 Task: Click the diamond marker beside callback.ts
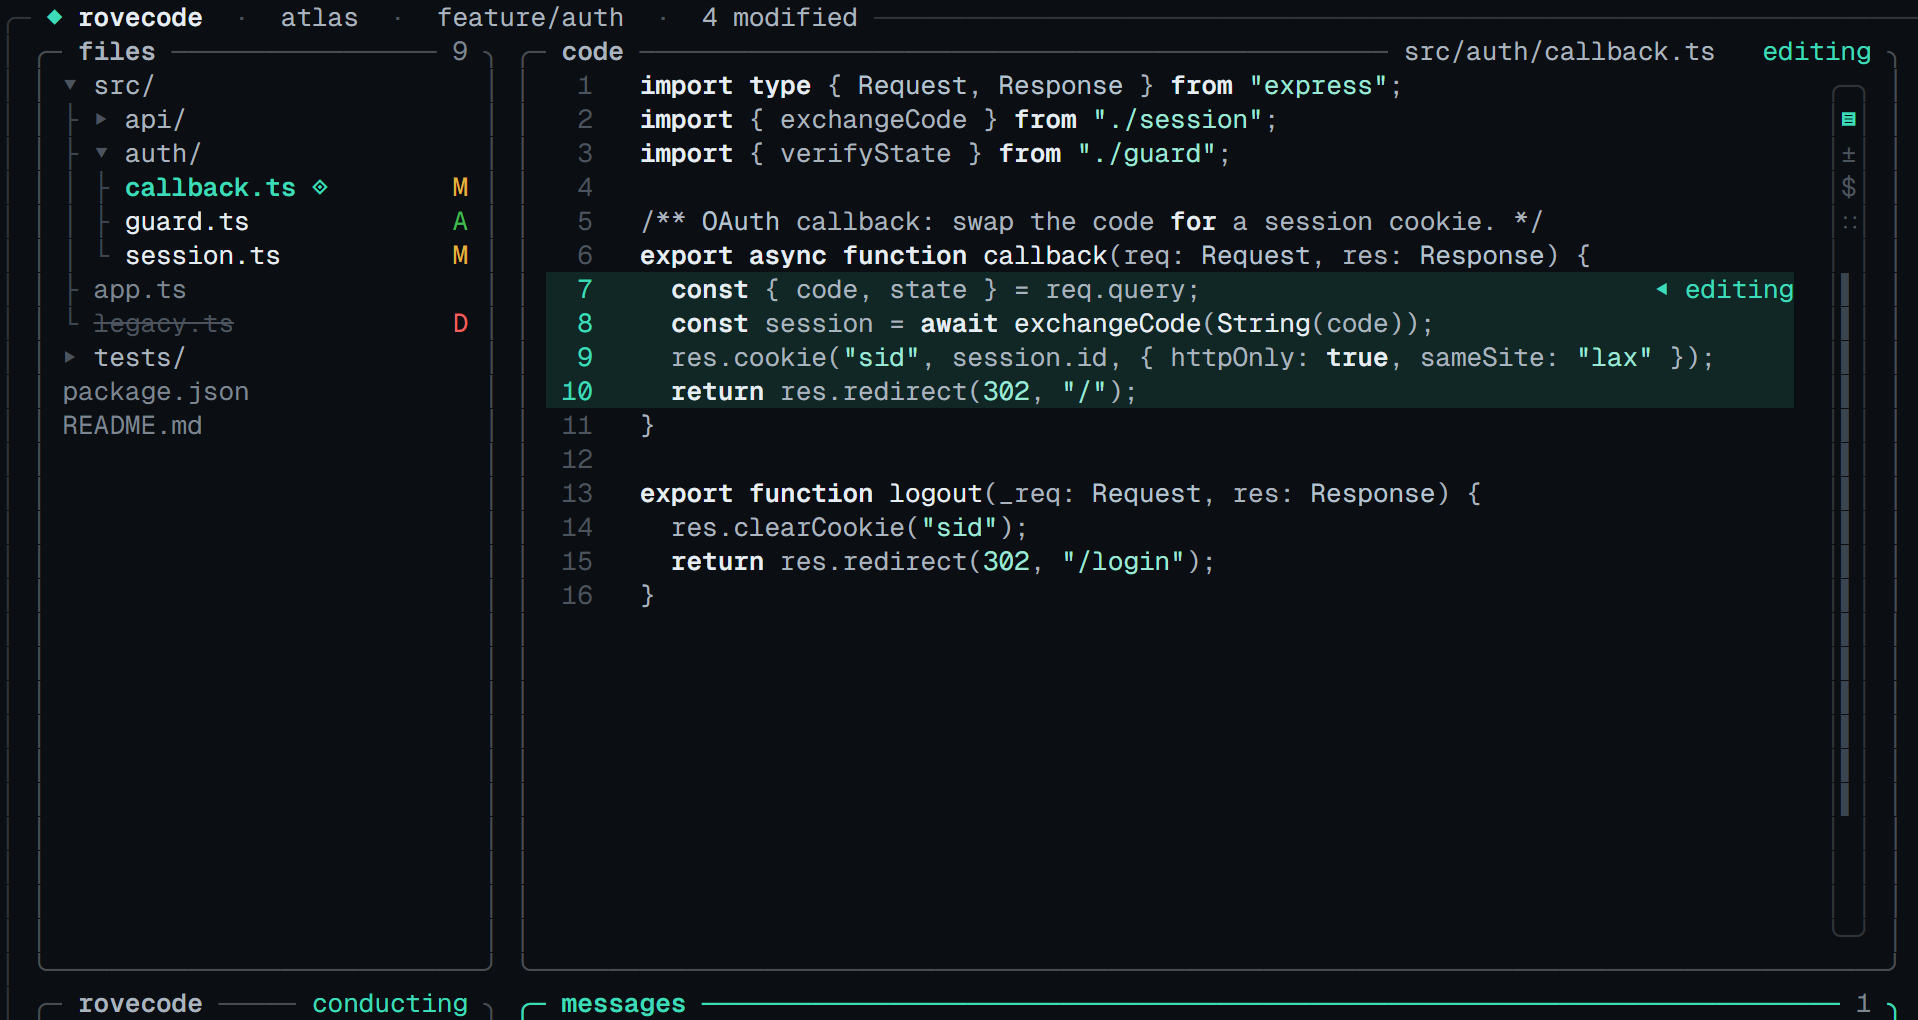click(320, 187)
